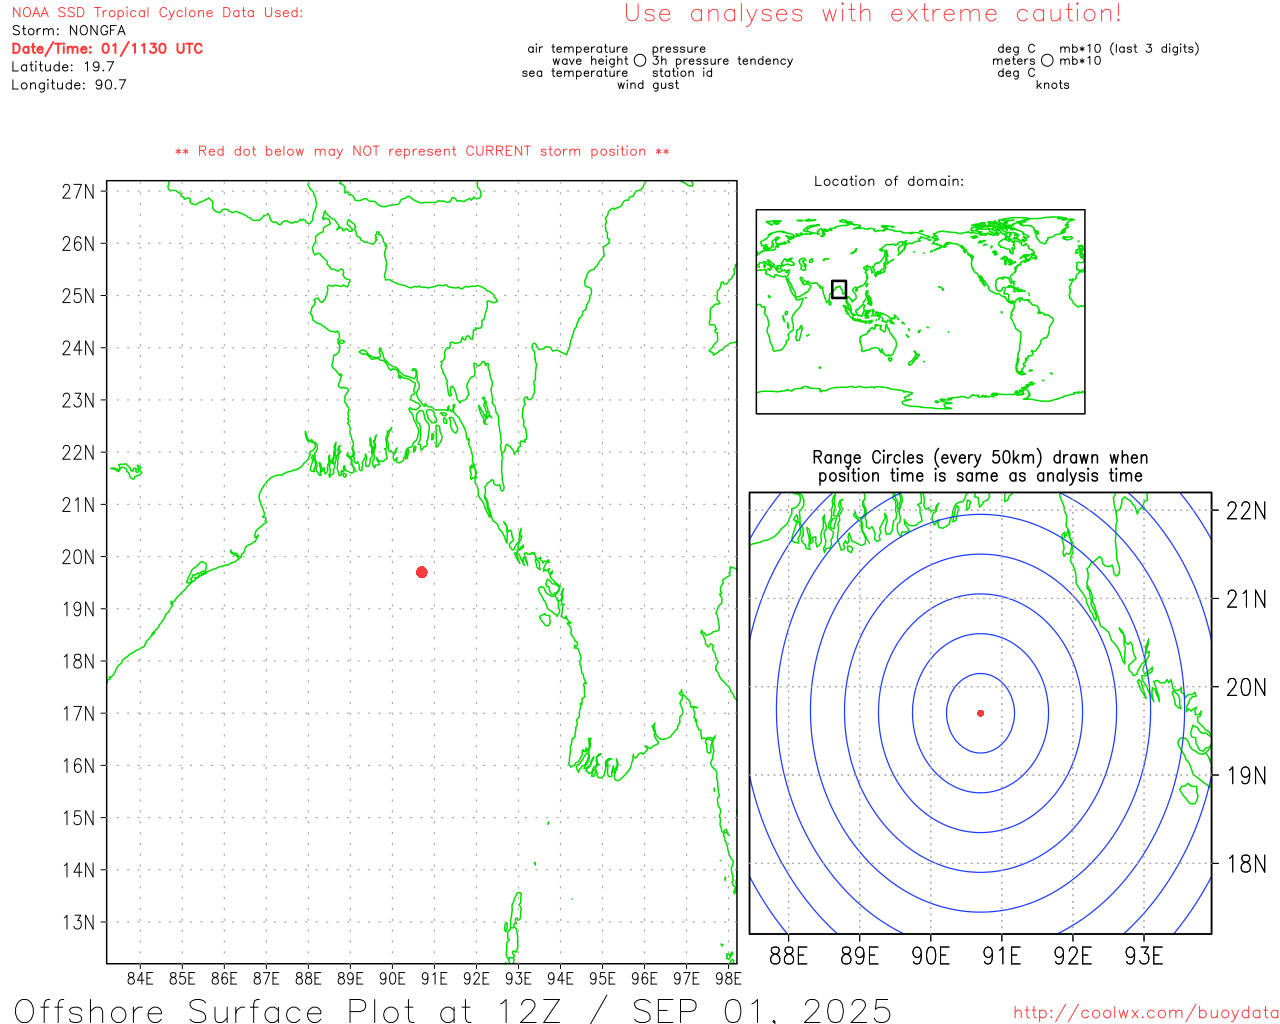Click 'mb*10 (last 3 digits)' units label

click(1129, 49)
